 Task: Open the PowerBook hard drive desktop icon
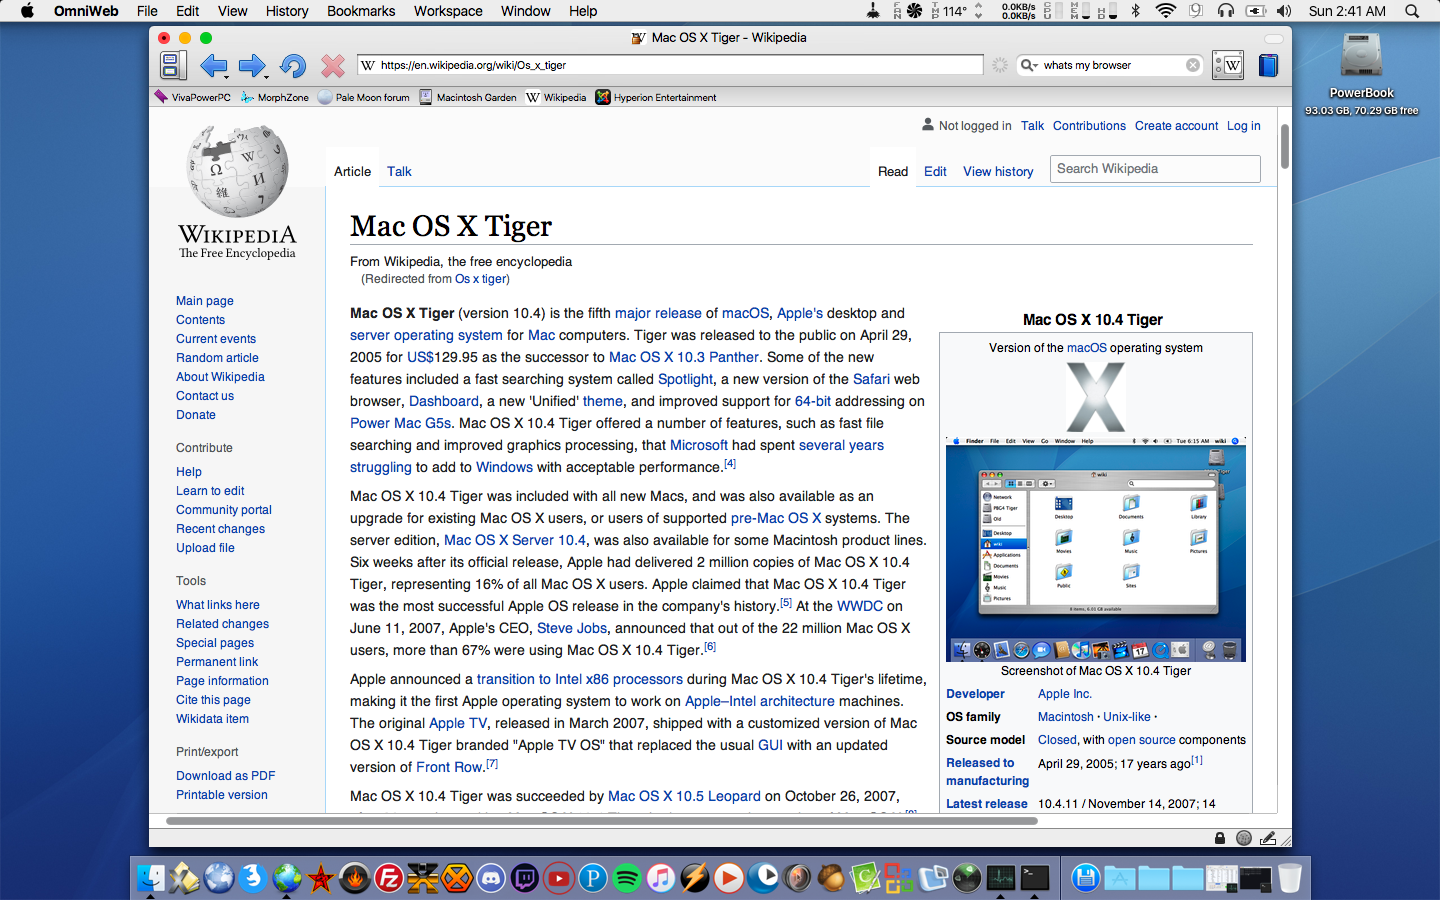click(x=1361, y=56)
